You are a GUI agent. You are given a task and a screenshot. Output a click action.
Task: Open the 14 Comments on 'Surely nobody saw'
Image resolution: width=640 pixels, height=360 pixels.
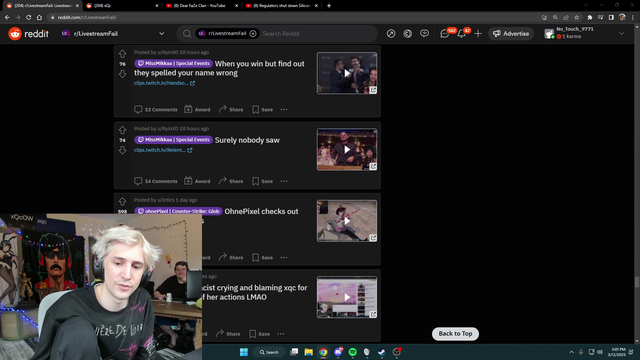156,181
